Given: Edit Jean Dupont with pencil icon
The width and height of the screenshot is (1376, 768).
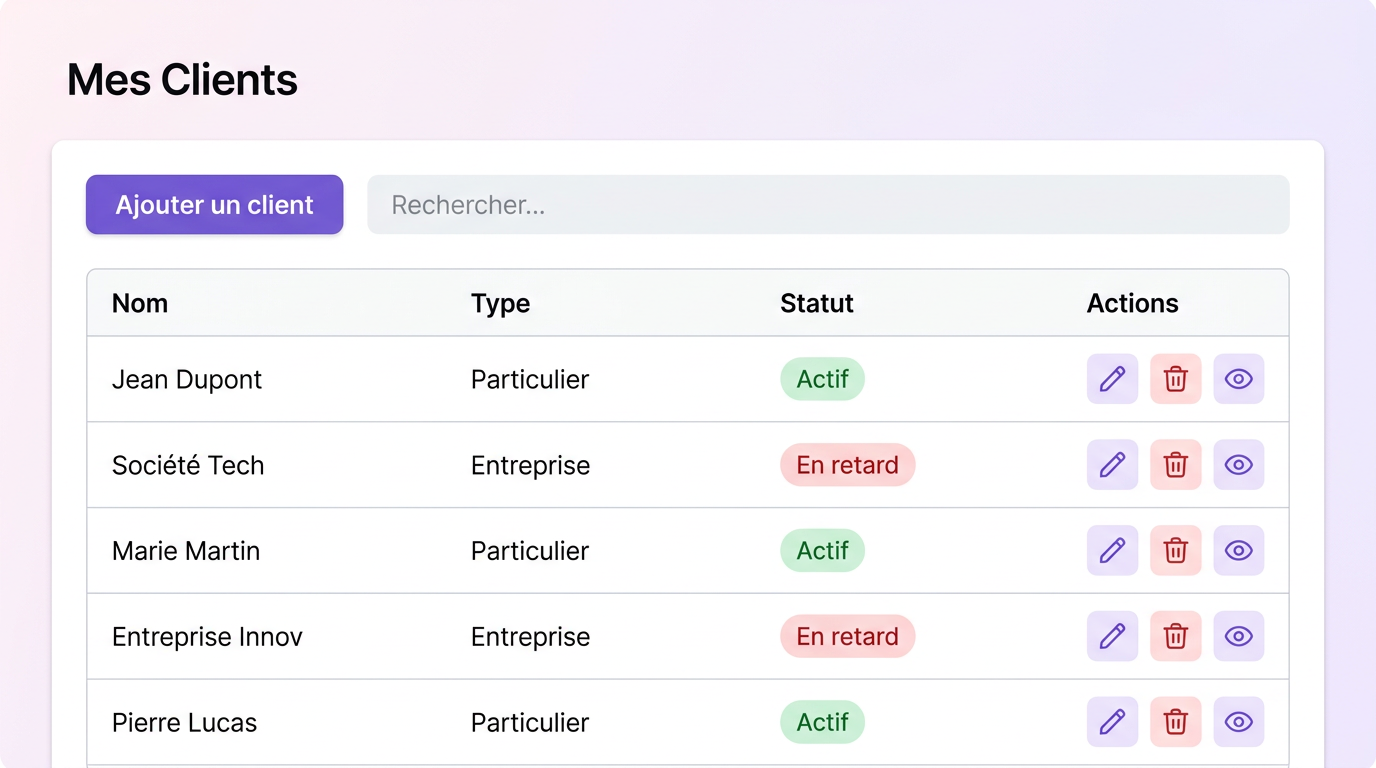Looking at the screenshot, I should 1112,379.
